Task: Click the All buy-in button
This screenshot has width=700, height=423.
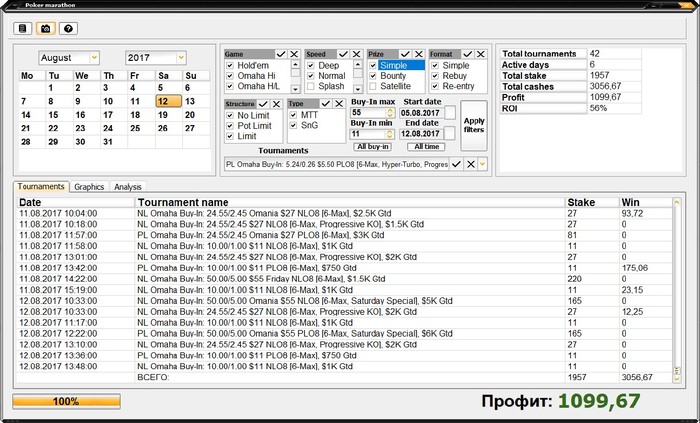Action: tap(373, 147)
